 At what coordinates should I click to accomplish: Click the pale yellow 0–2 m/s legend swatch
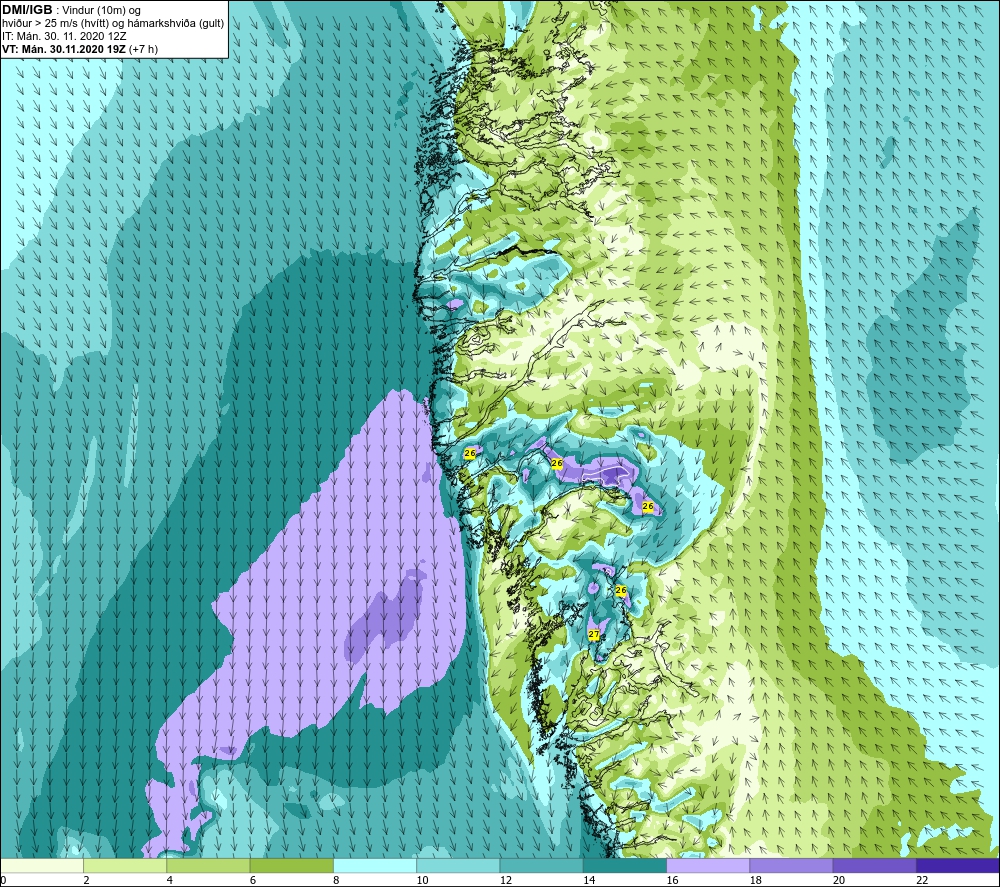click(x=41, y=865)
